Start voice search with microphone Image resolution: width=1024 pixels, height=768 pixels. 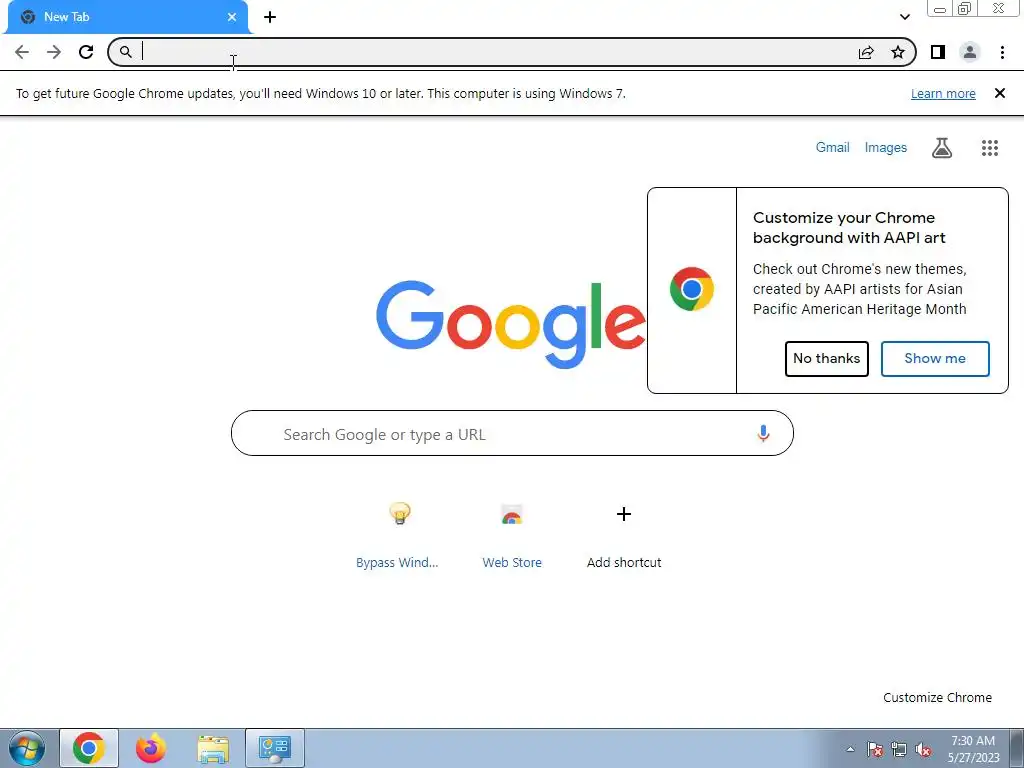763,434
